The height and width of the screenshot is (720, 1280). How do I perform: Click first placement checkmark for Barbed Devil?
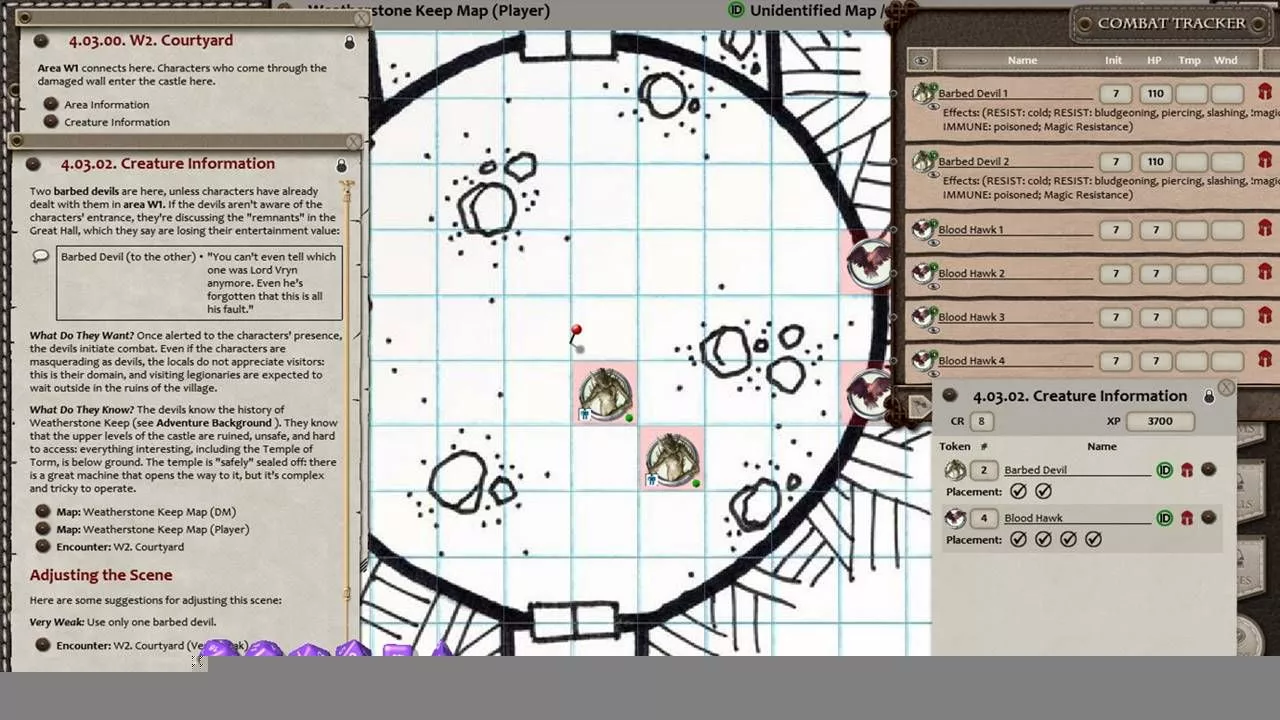coord(1018,491)
